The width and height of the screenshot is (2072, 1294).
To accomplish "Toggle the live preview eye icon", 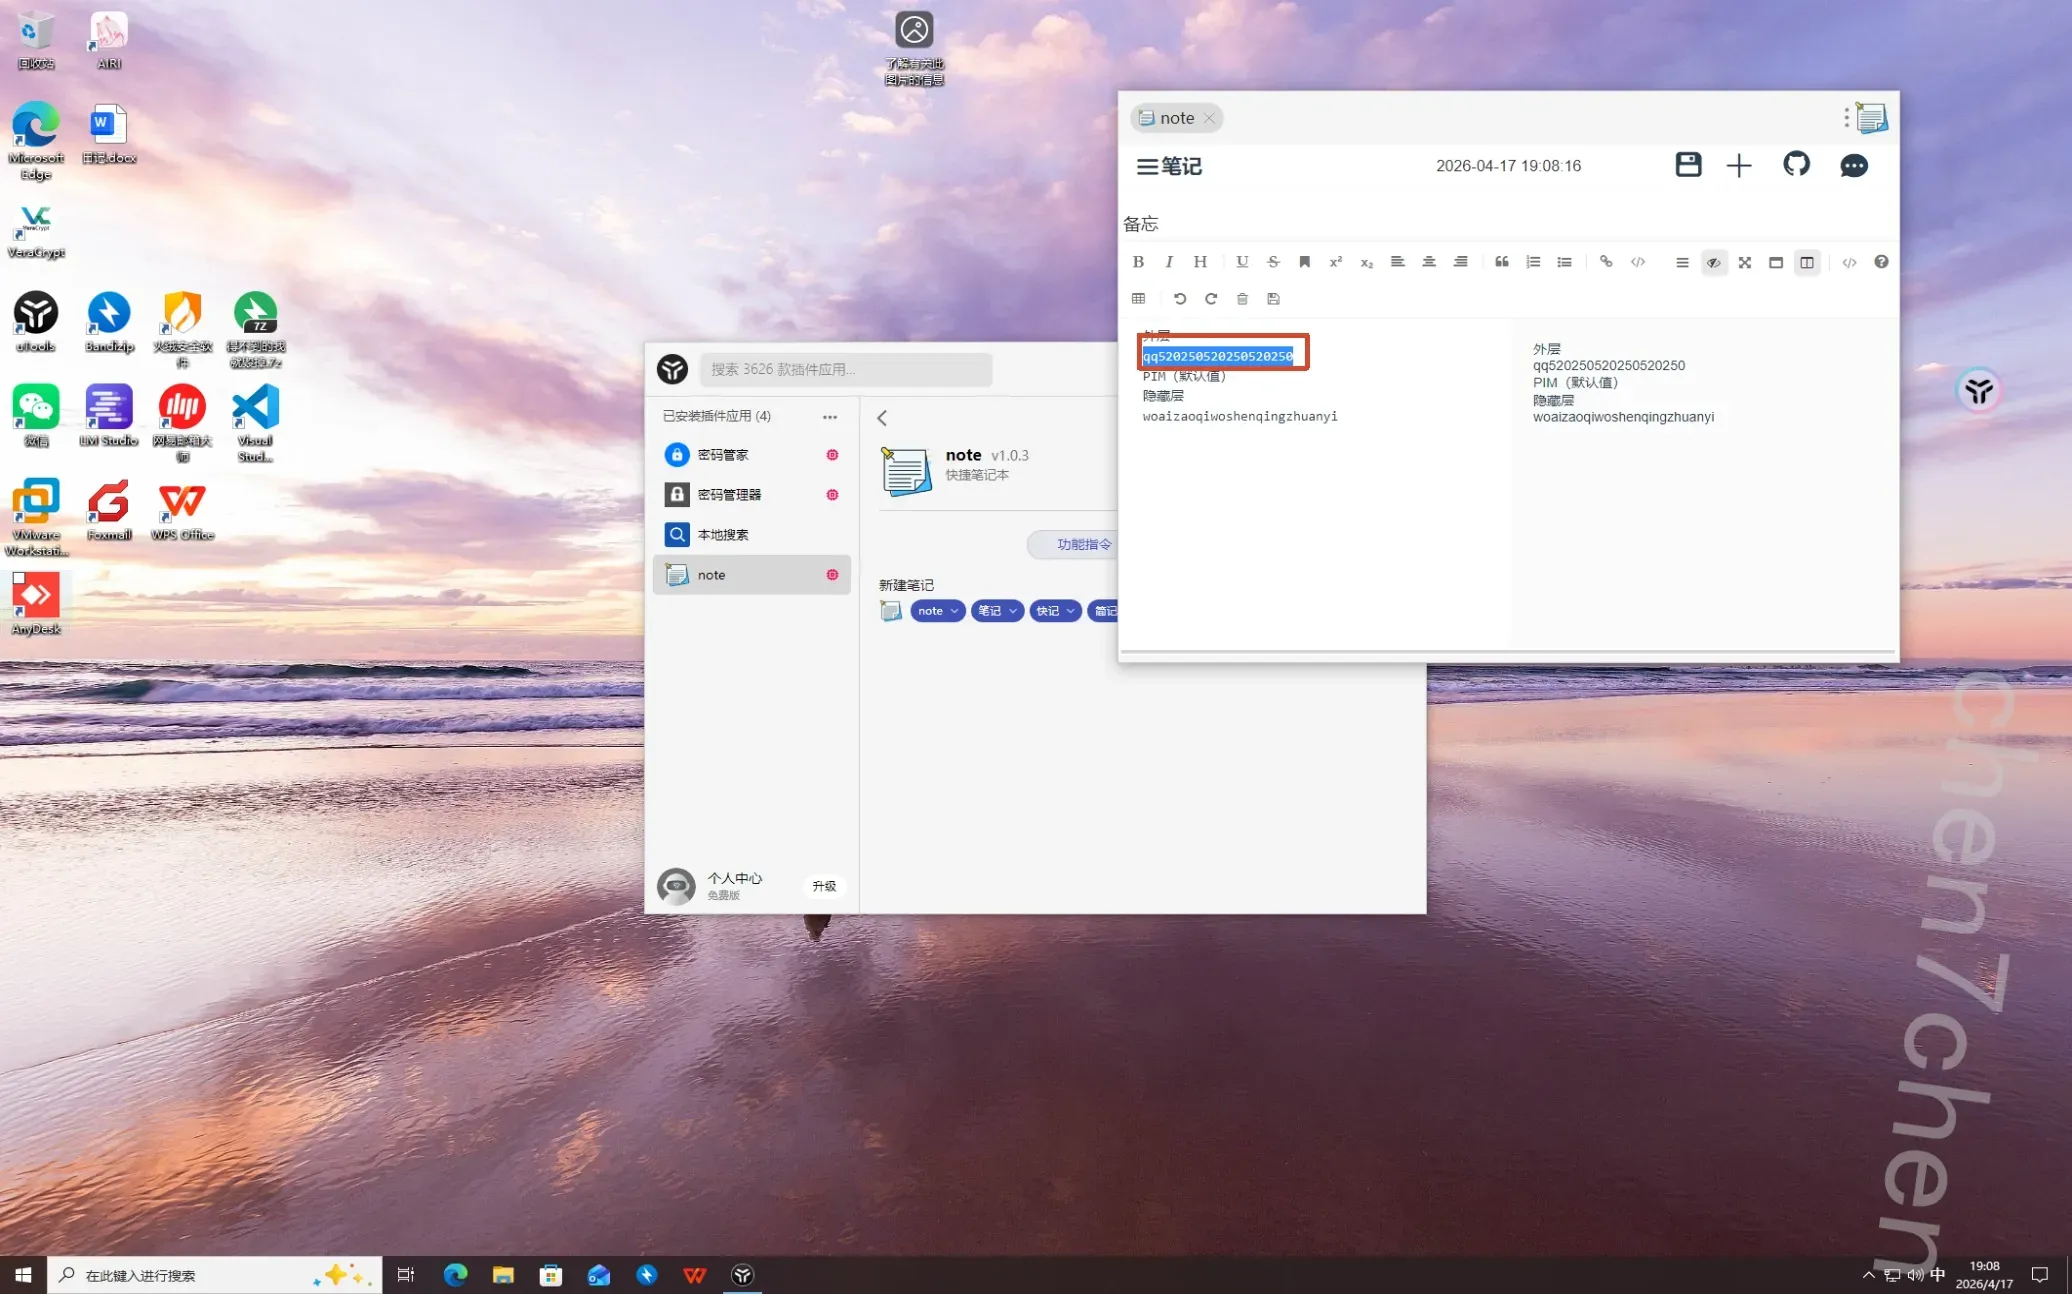I will tap(1713, 263).
